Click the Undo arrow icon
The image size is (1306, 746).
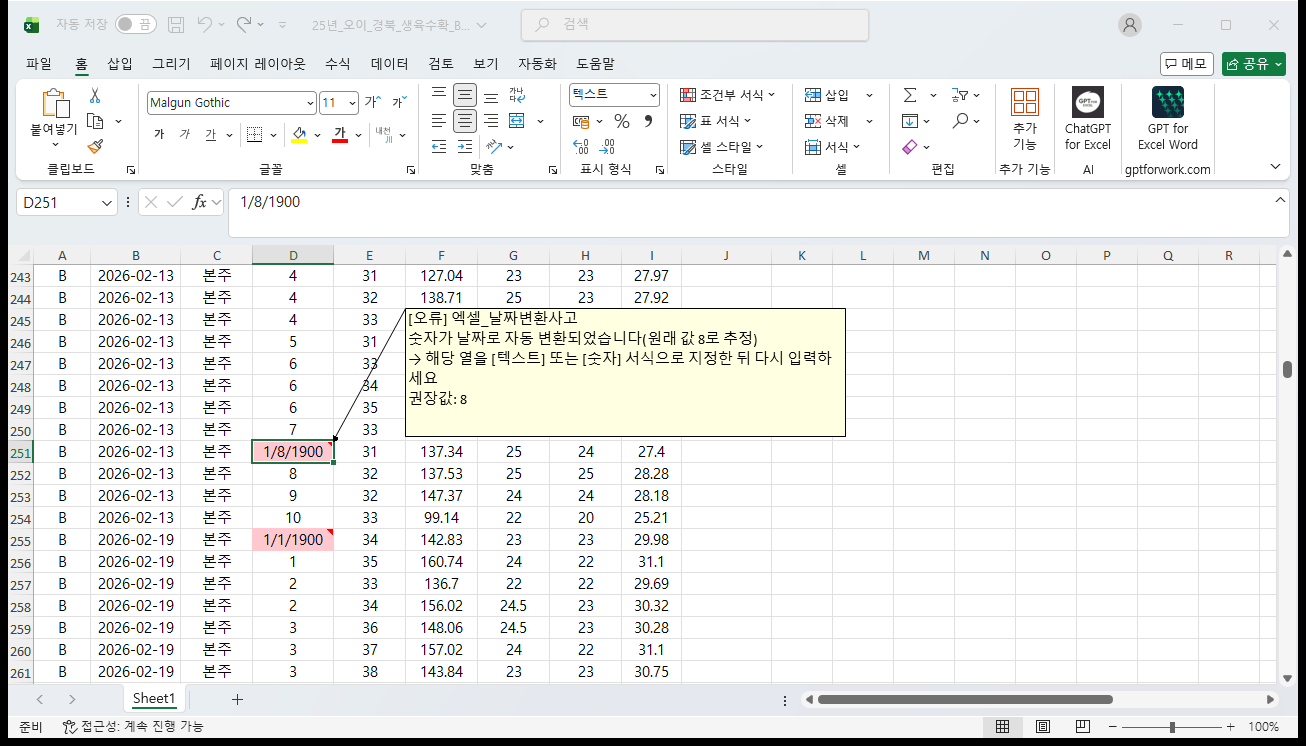pyautogui.click(x=205, y=24)
